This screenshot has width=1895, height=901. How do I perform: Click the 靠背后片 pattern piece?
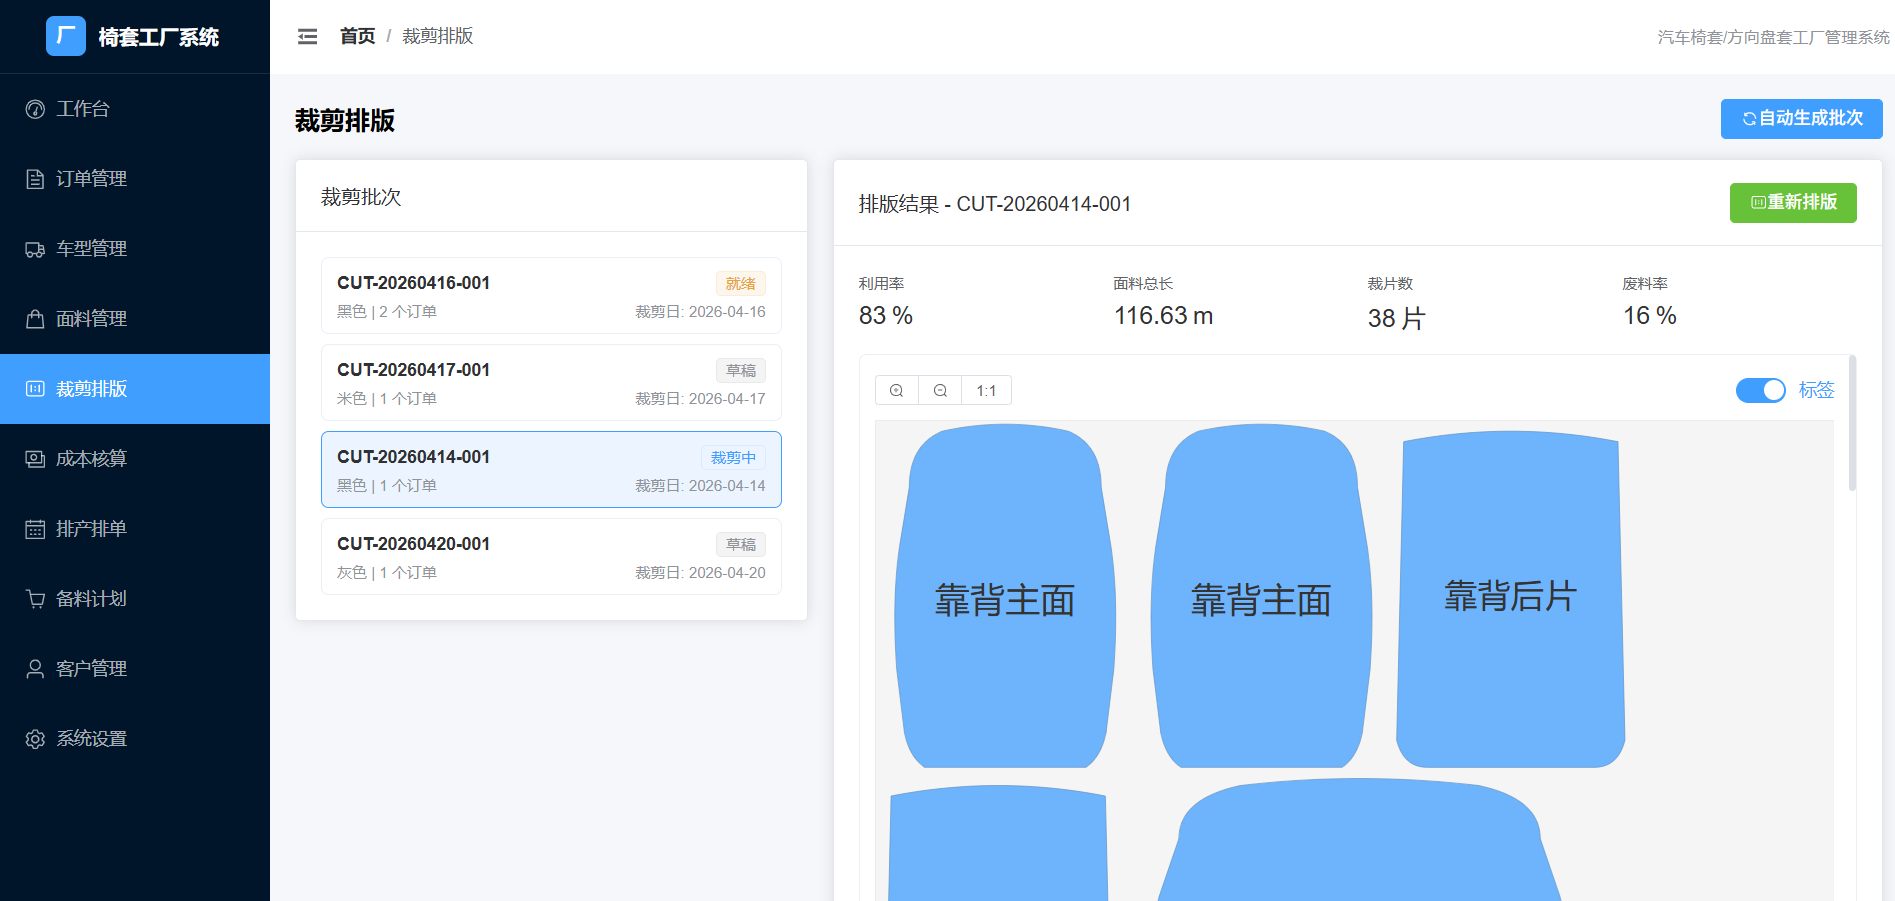1510,598
